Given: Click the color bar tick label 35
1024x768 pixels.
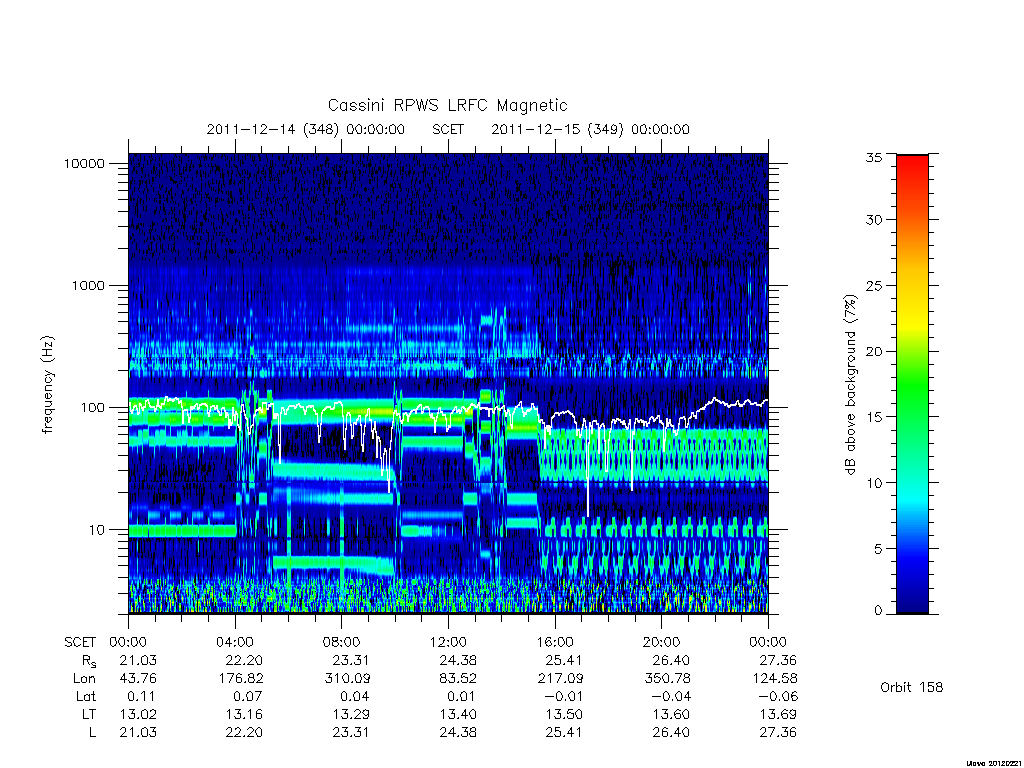Looking at the screenshot, I should (874, 157).
